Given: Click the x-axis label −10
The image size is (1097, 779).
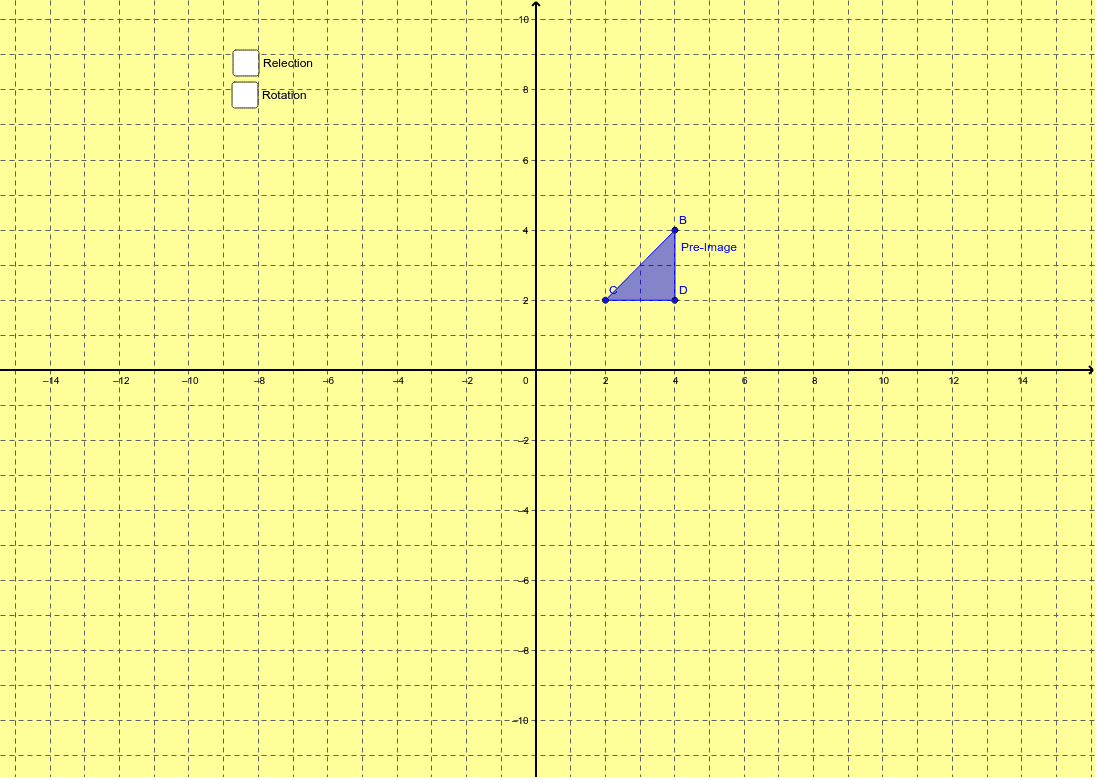Looking at the screenshot, I should (x=190, y=381).
